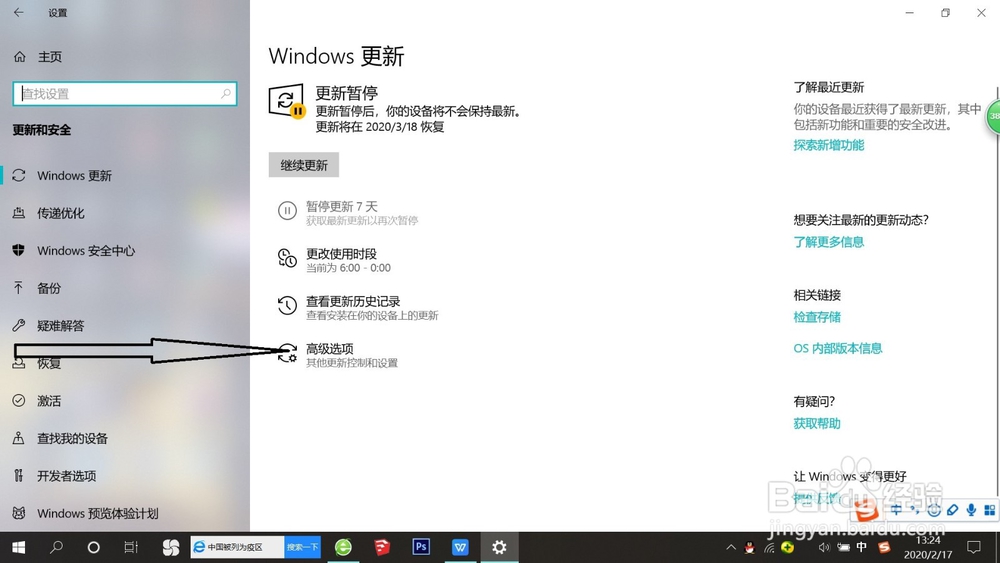
Task: Follow the 了解更多信息 link
Action: [828, 242]
